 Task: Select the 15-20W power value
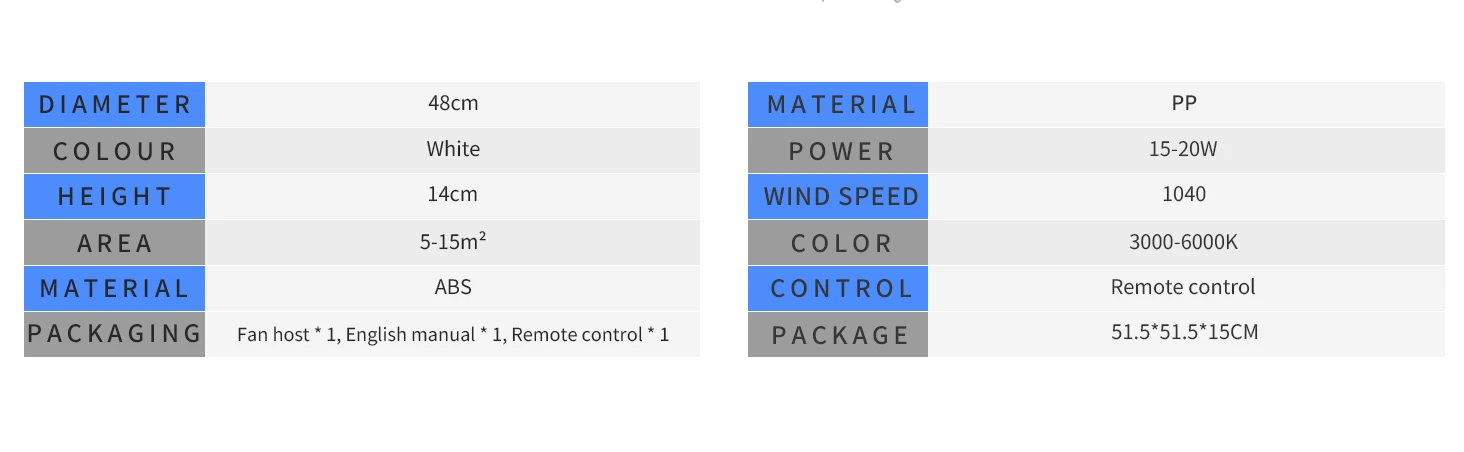[1184, 150]
